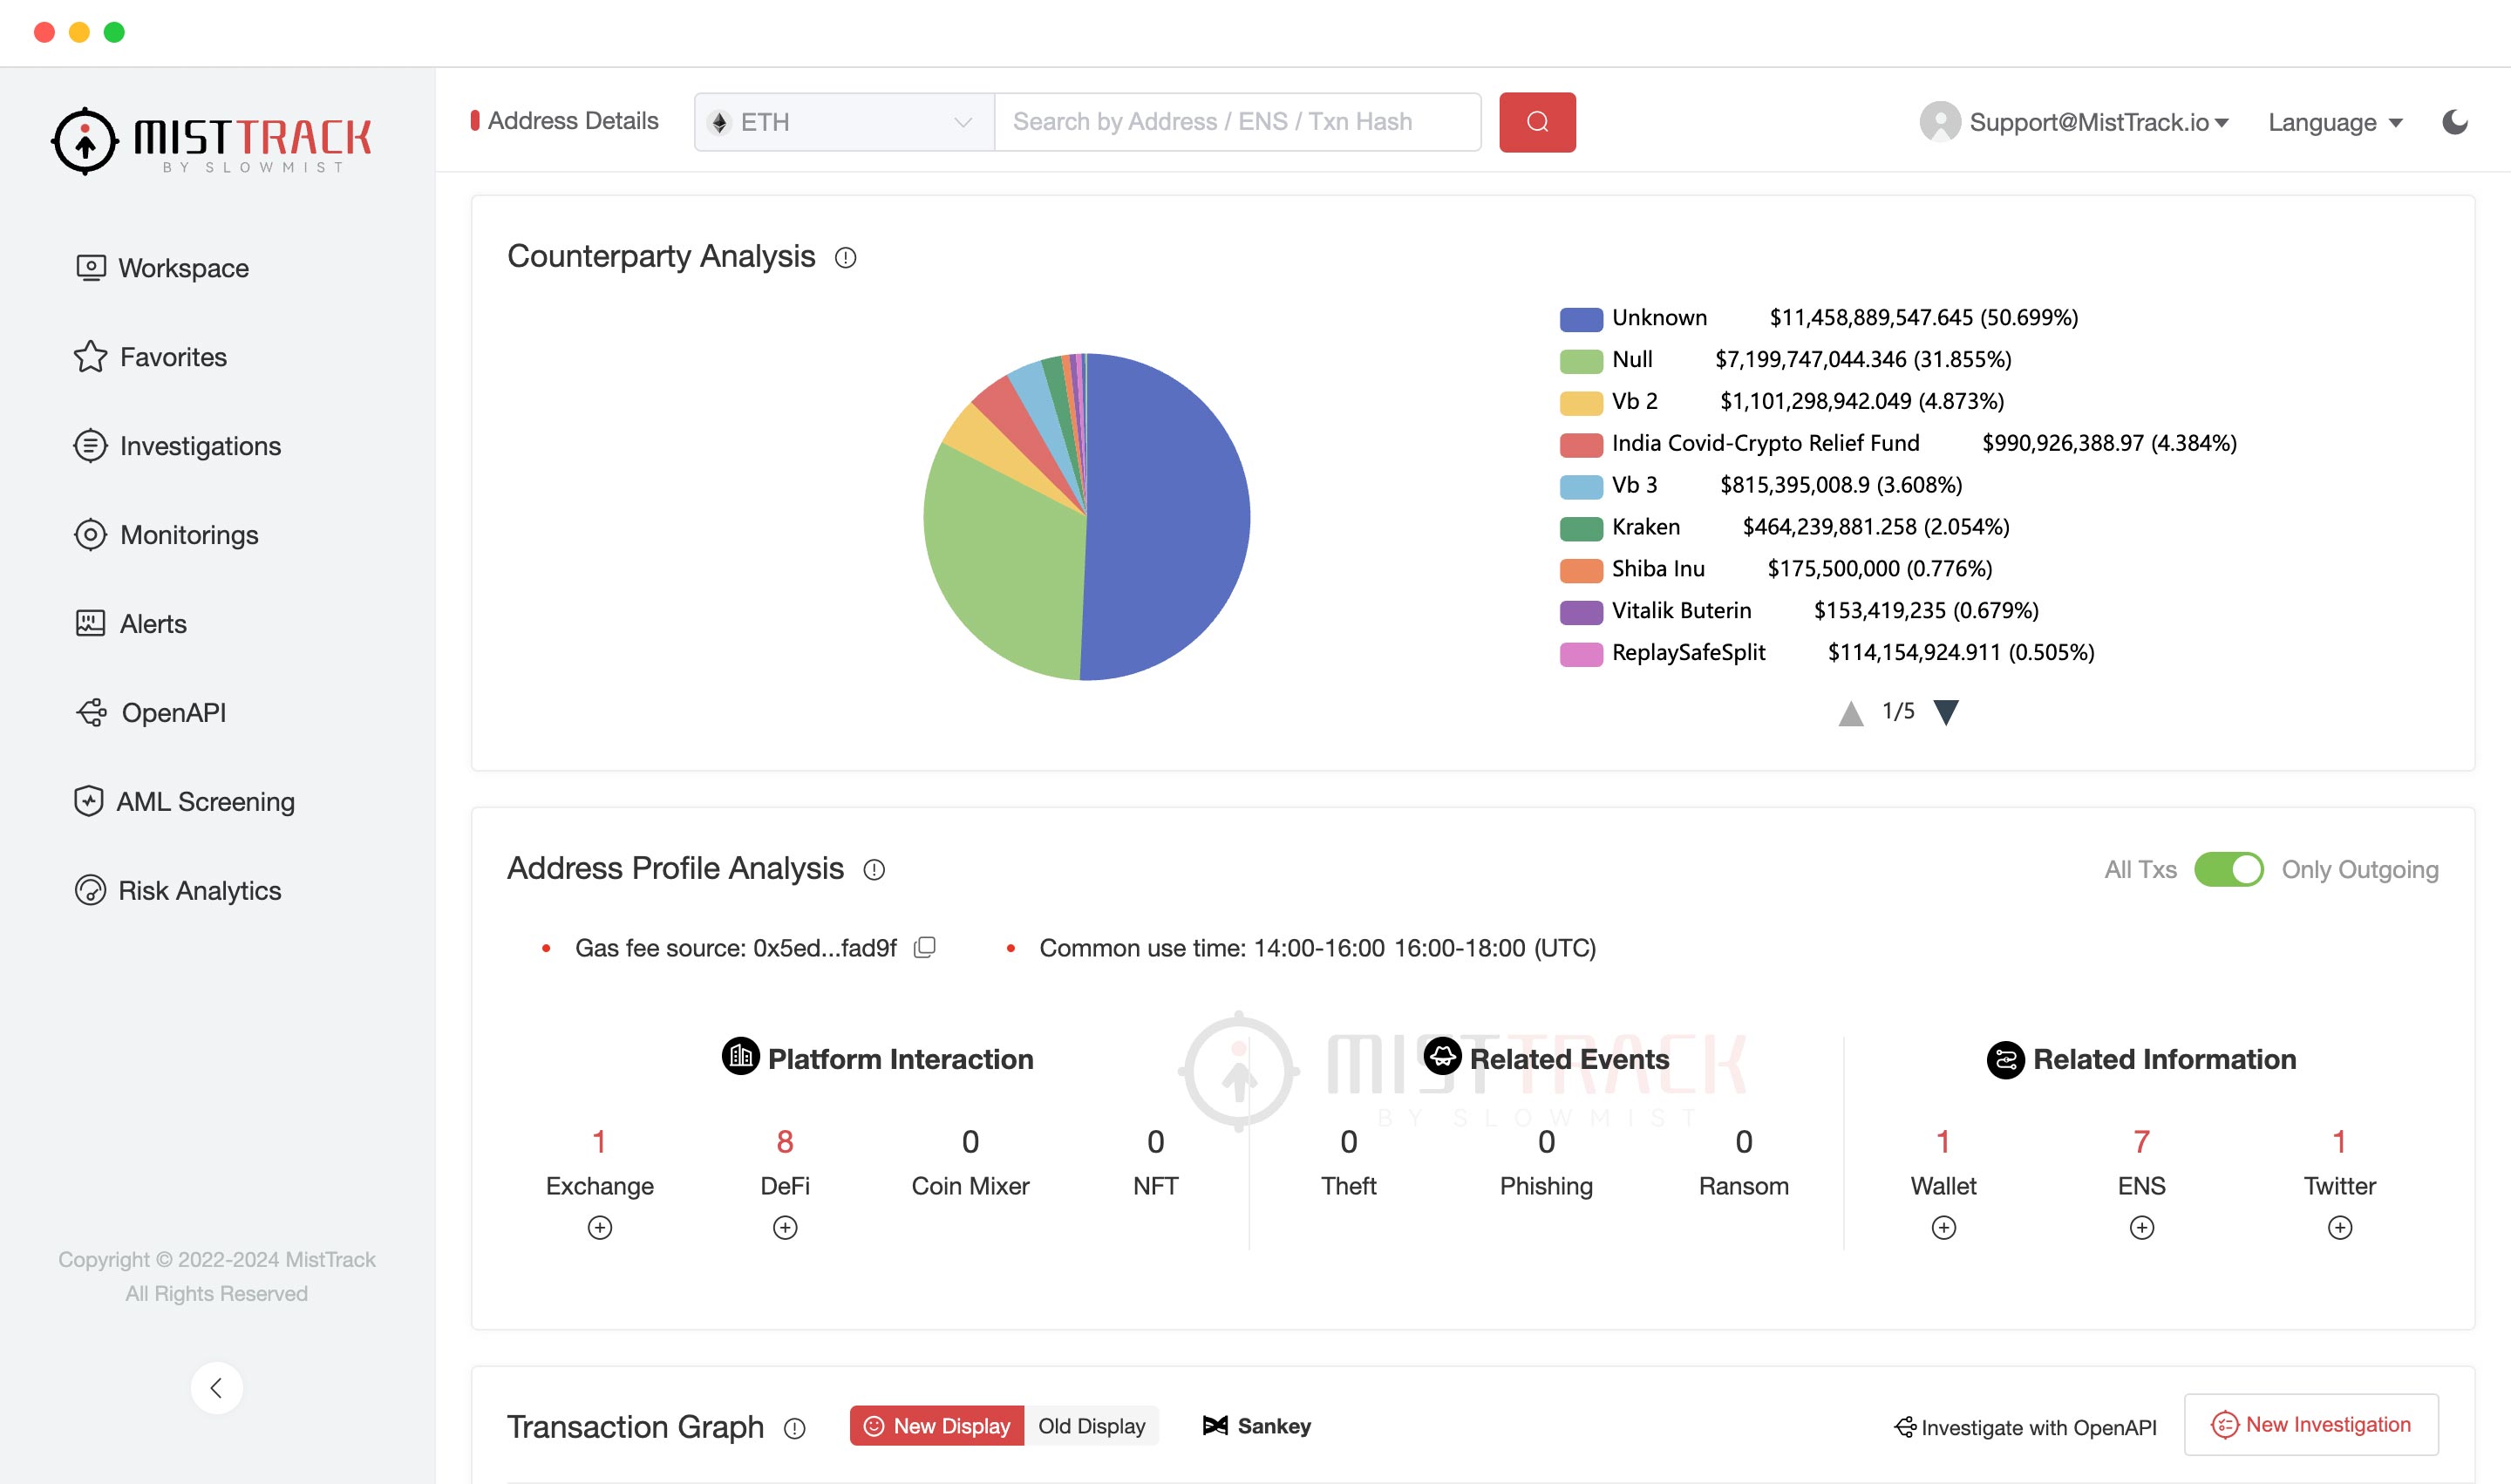Click the New Investigation button
This screenshot has width=2511, height=1484.
2311,1424
